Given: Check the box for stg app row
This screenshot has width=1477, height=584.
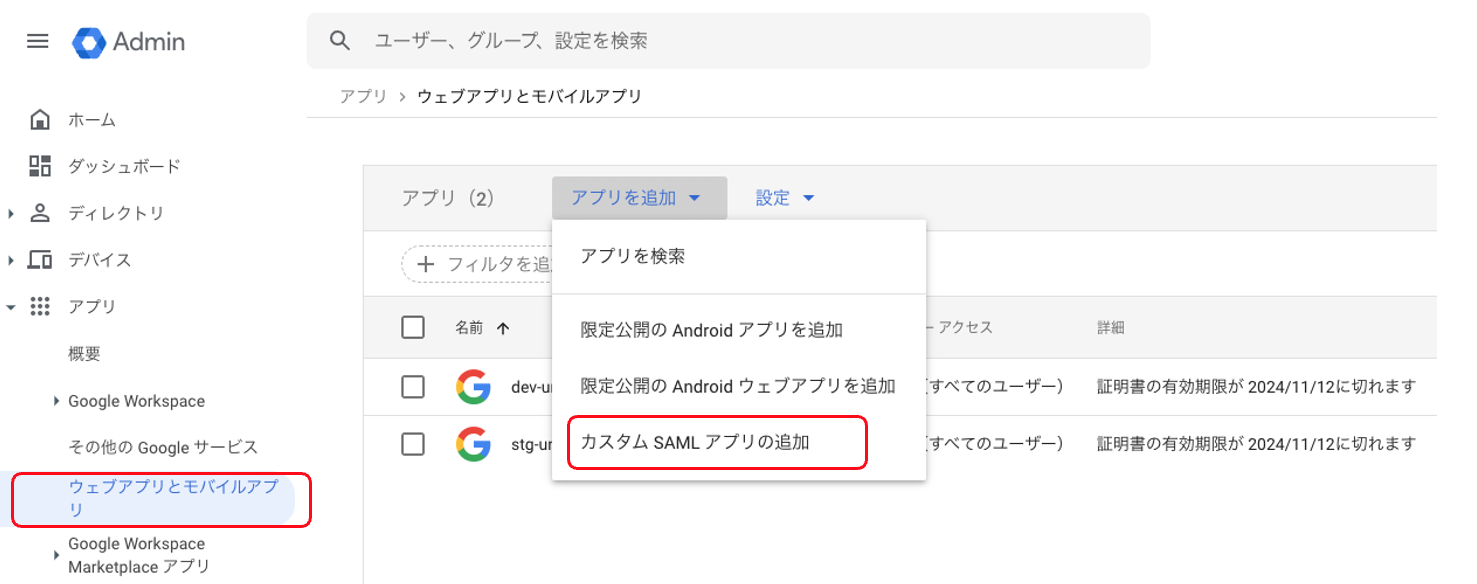Looking at the screenshot, I should 413,444.
